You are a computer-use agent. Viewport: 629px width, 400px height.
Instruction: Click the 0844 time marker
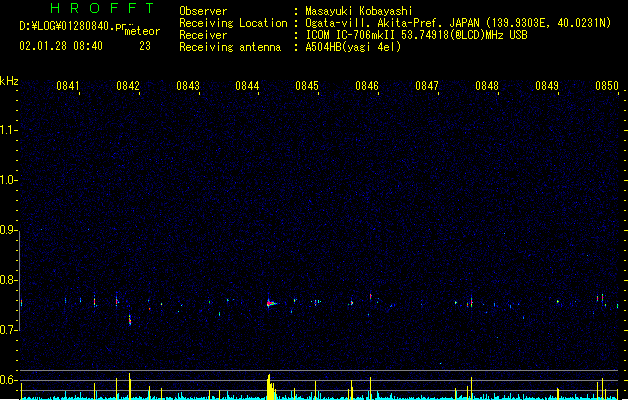coord(247,86)
